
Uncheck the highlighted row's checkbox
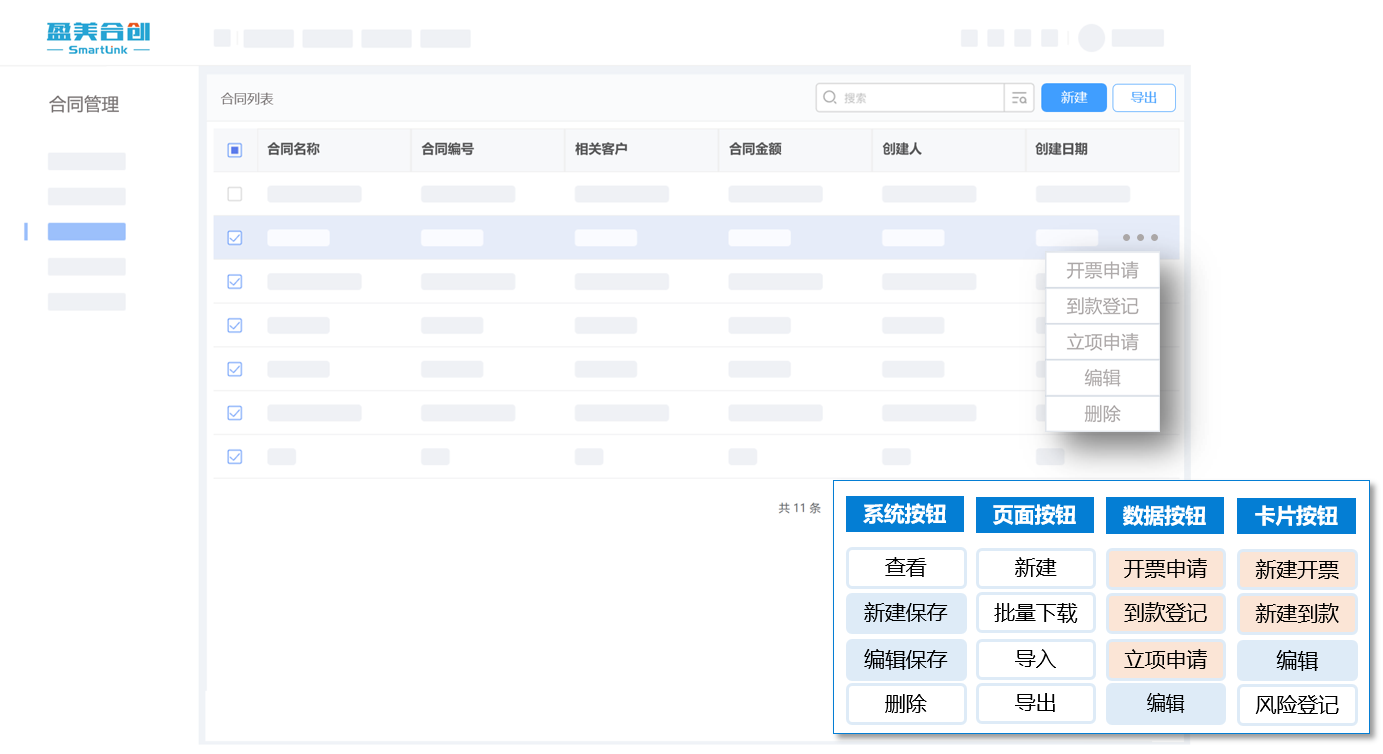click(x=235, y=238)
